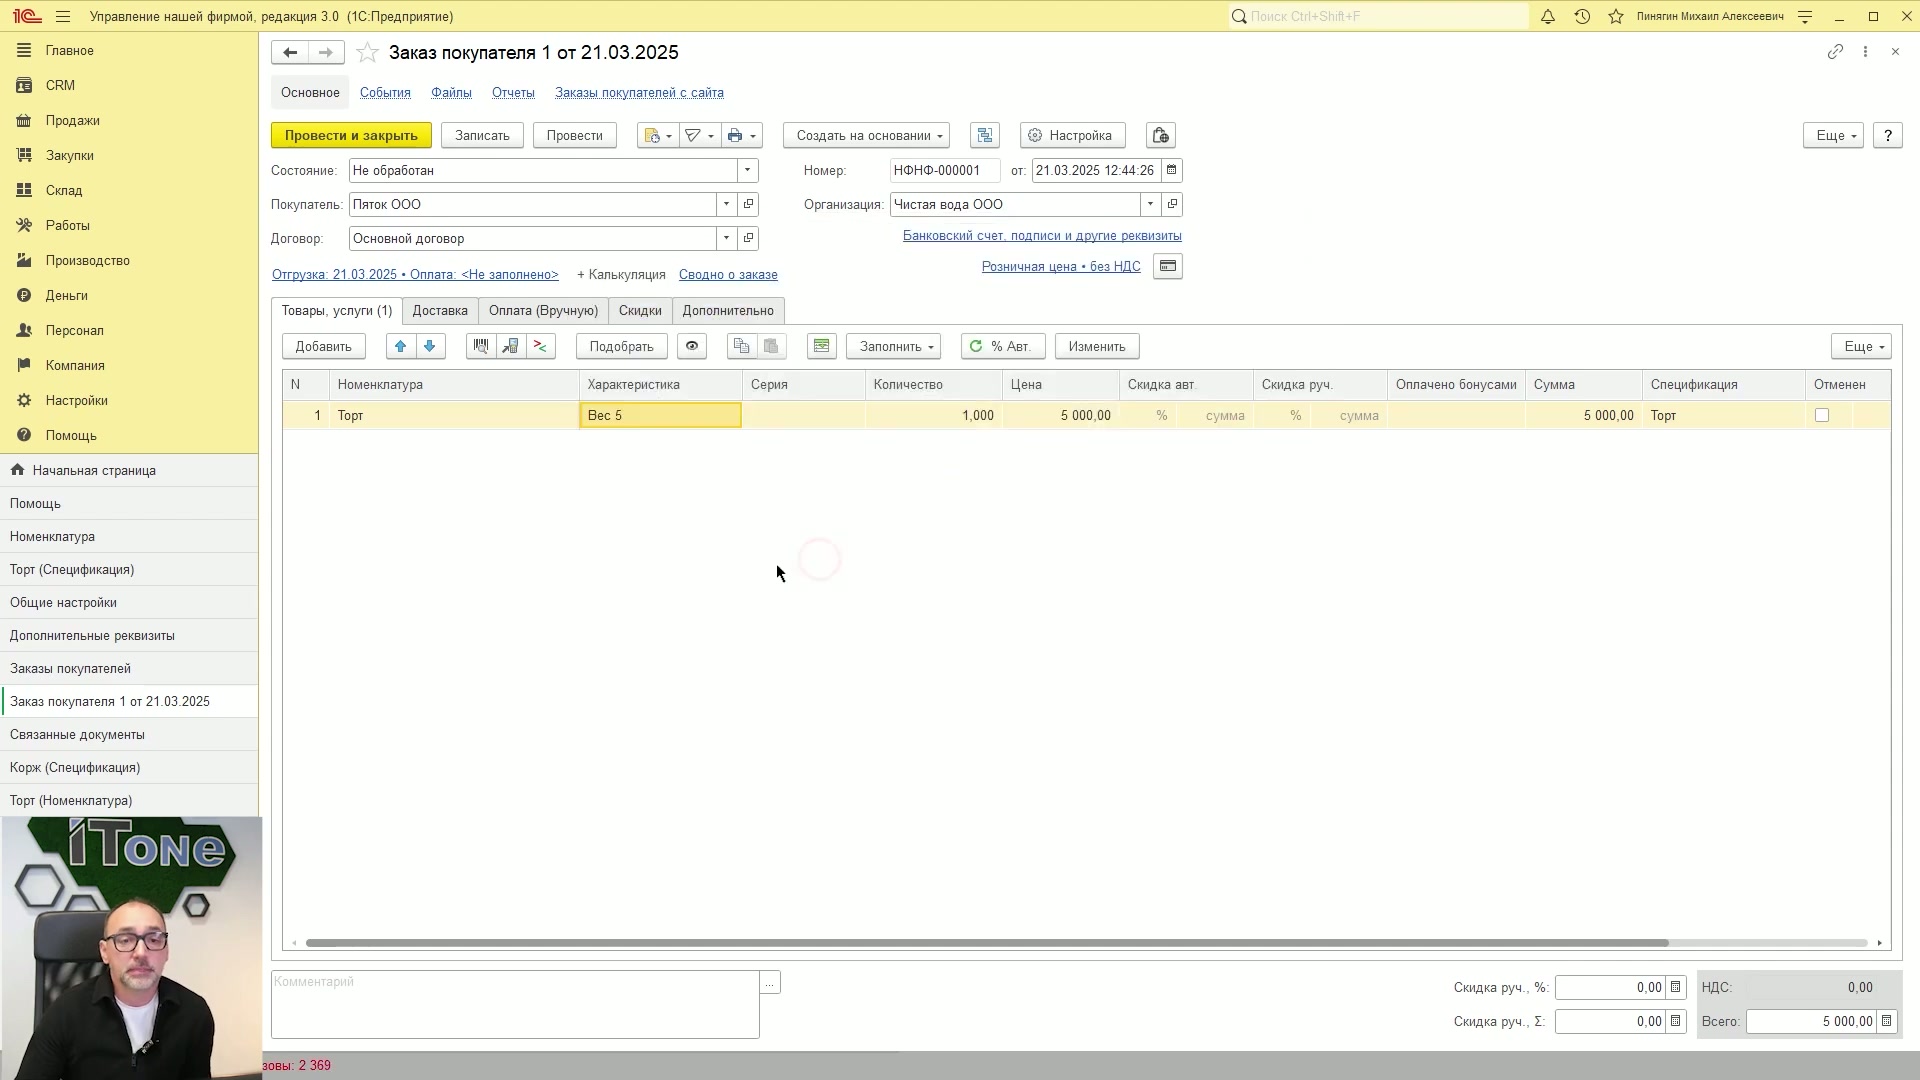Open the Продажи section in sidebar

[72, 120]
